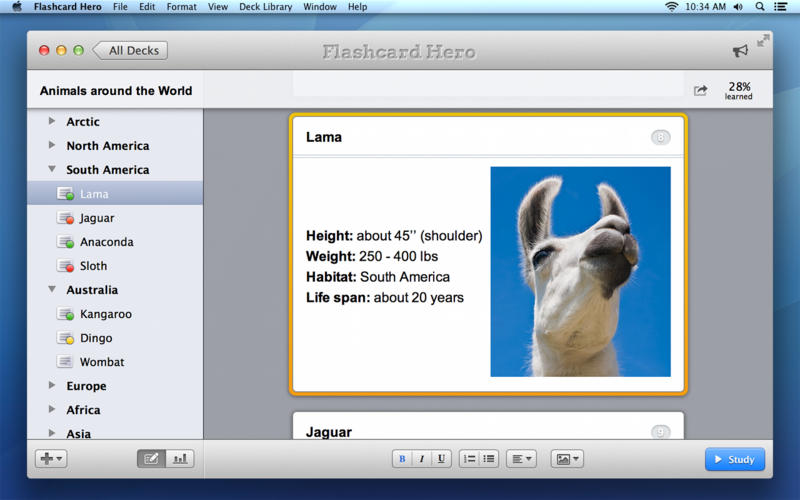The width and height of the screenshot is (800, 500).
Task: Switch to statistics chart toggle
Action: pos(180,459)
